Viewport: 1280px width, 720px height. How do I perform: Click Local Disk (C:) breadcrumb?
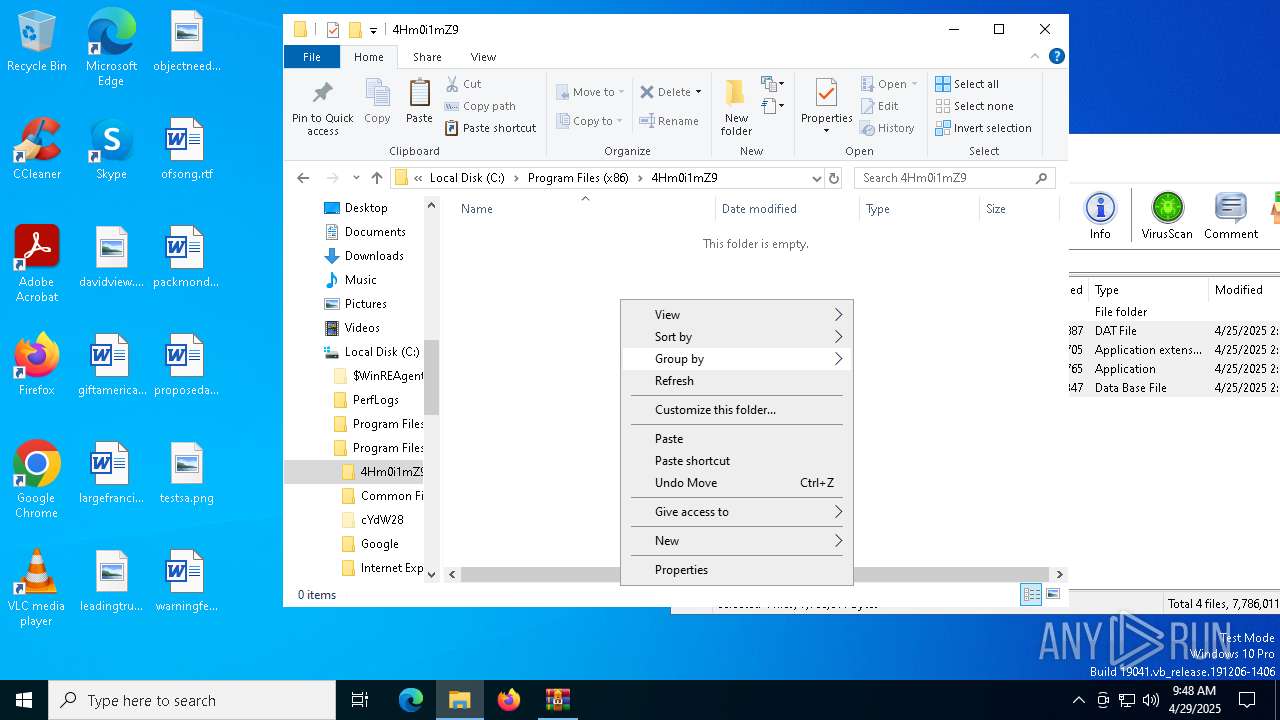[467, 178]
